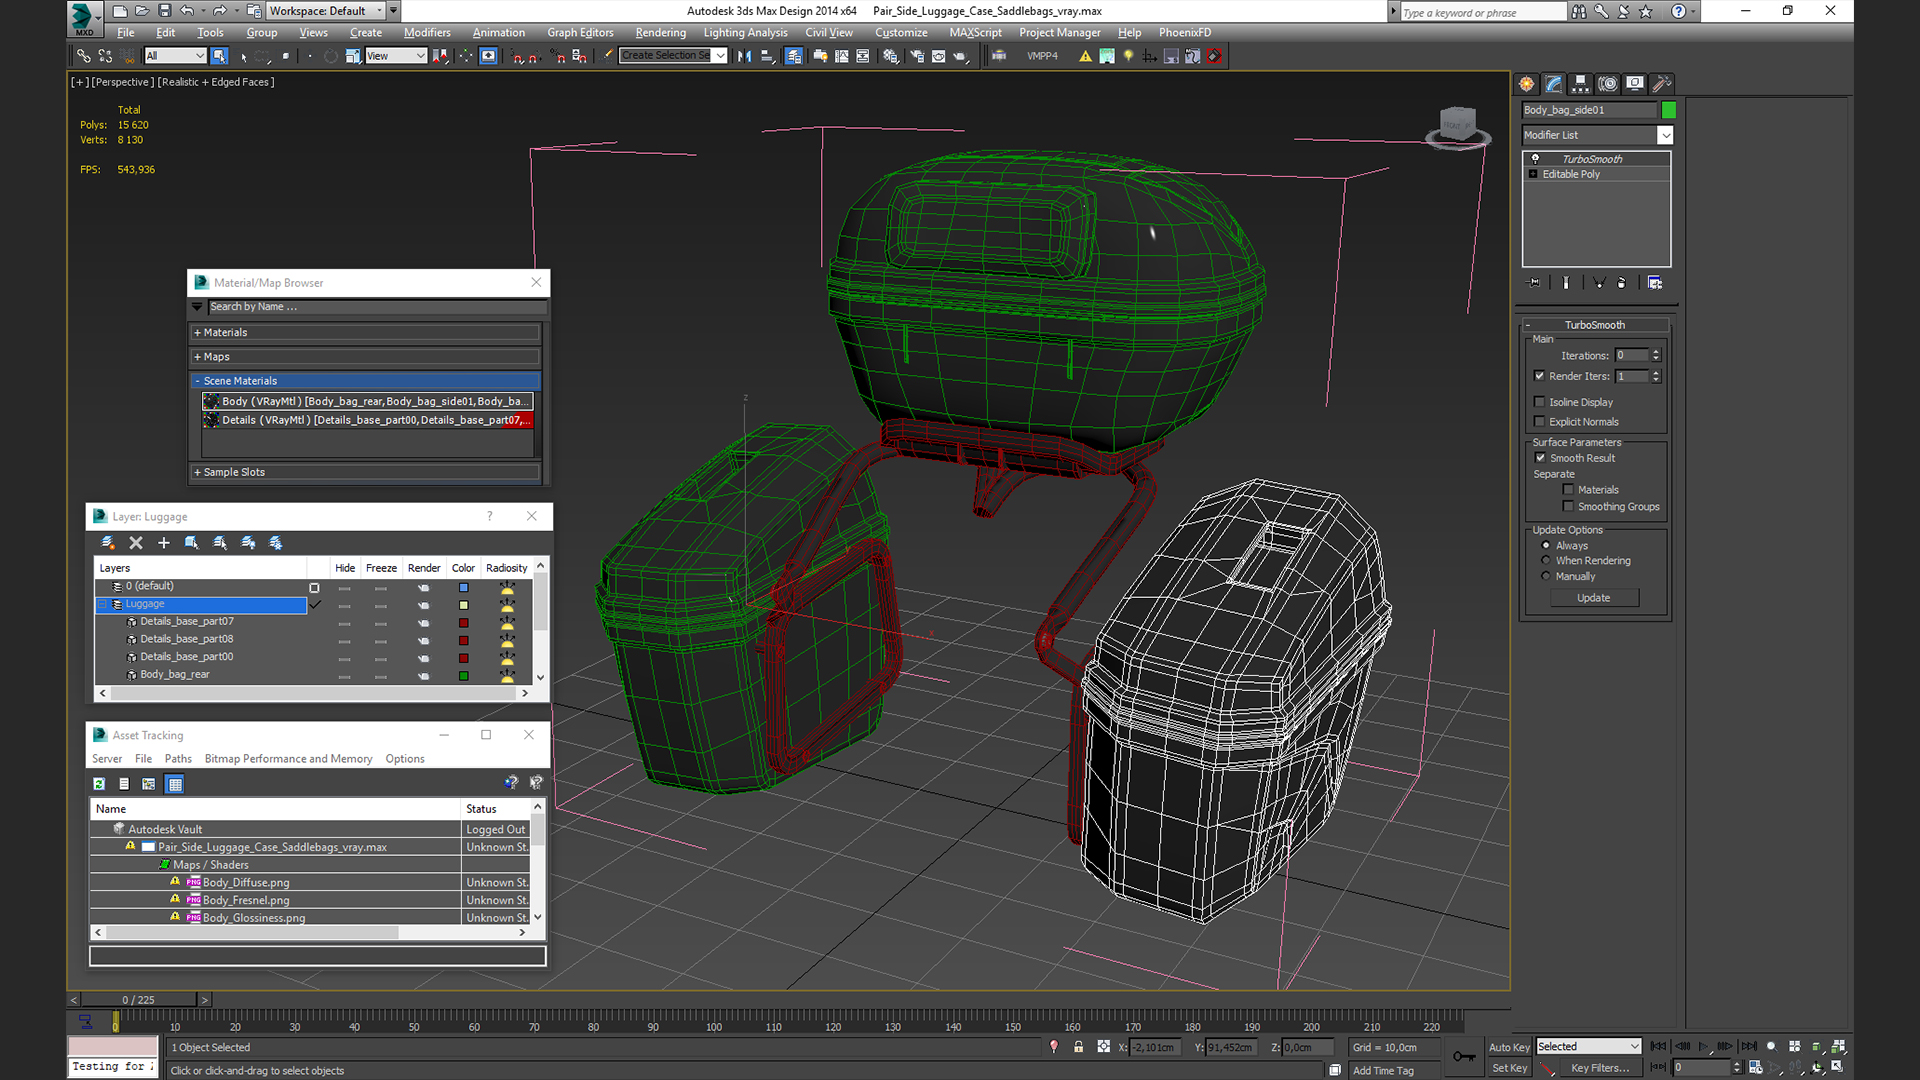
Task: Click the TurboSmooth Update button
Action: [1594, 598]
